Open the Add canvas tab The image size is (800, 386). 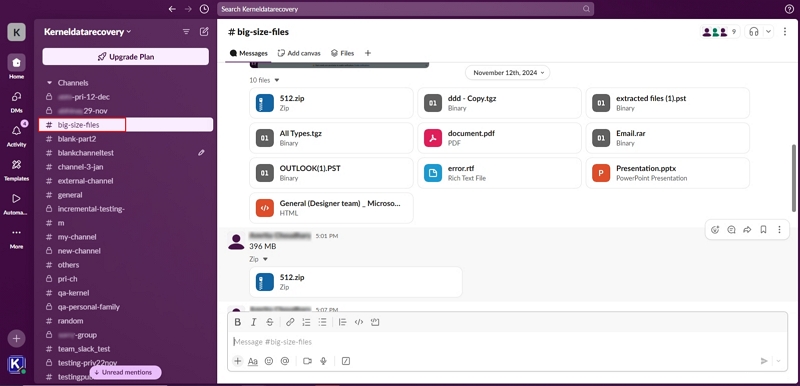coord(299,53)
